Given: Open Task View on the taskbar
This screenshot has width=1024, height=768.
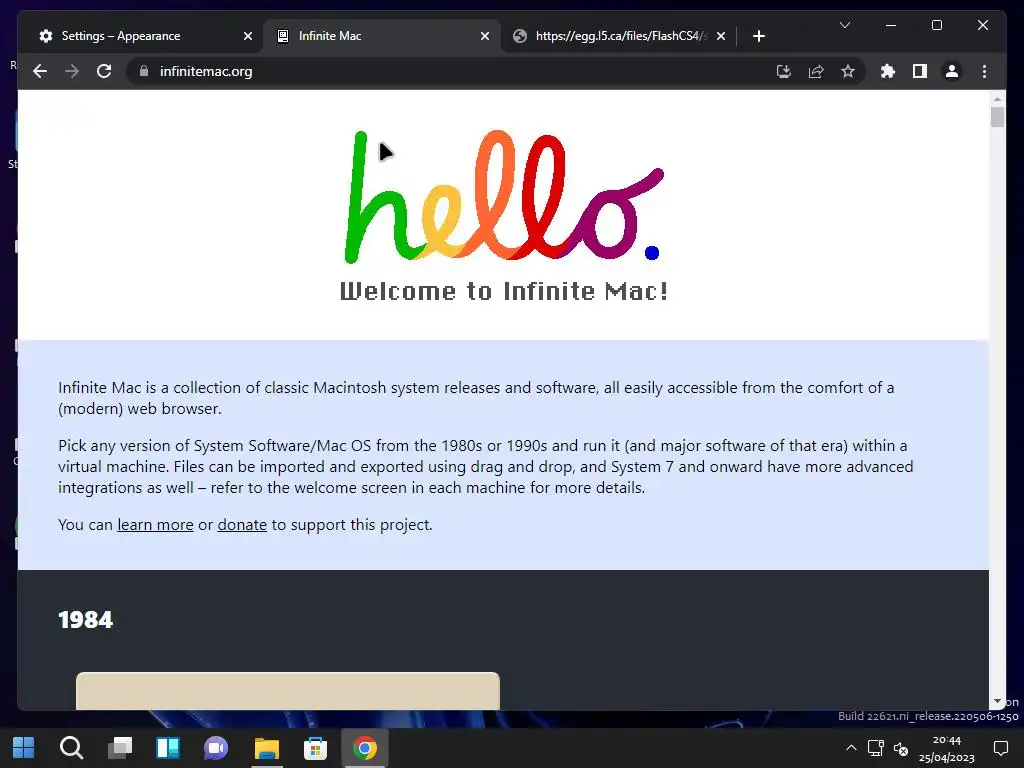Looking at the screenshot, I should (120, 748).
